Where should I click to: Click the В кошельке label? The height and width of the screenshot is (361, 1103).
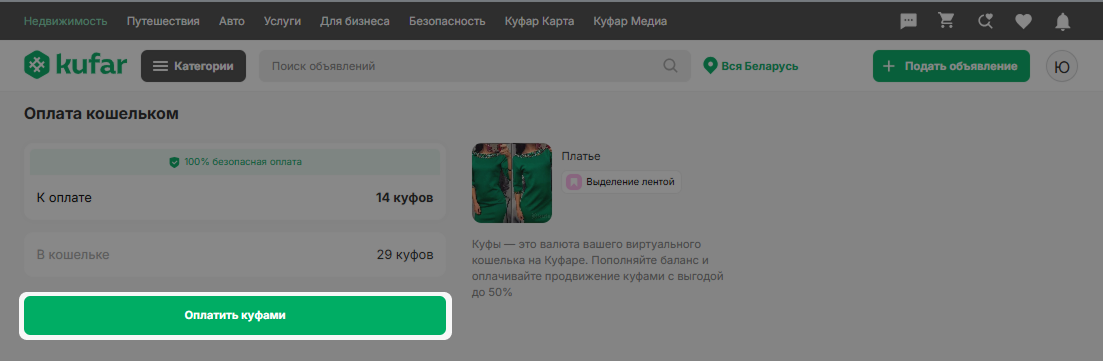click(x=73, y=255)
